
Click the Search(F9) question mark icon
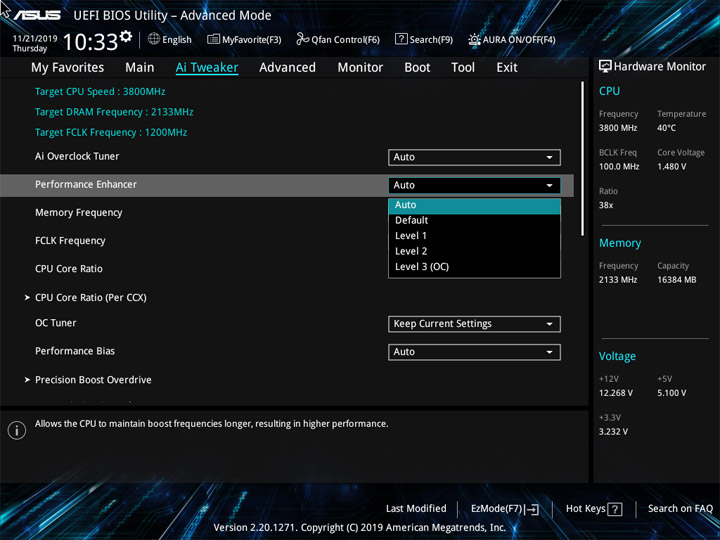click(401, 39)
